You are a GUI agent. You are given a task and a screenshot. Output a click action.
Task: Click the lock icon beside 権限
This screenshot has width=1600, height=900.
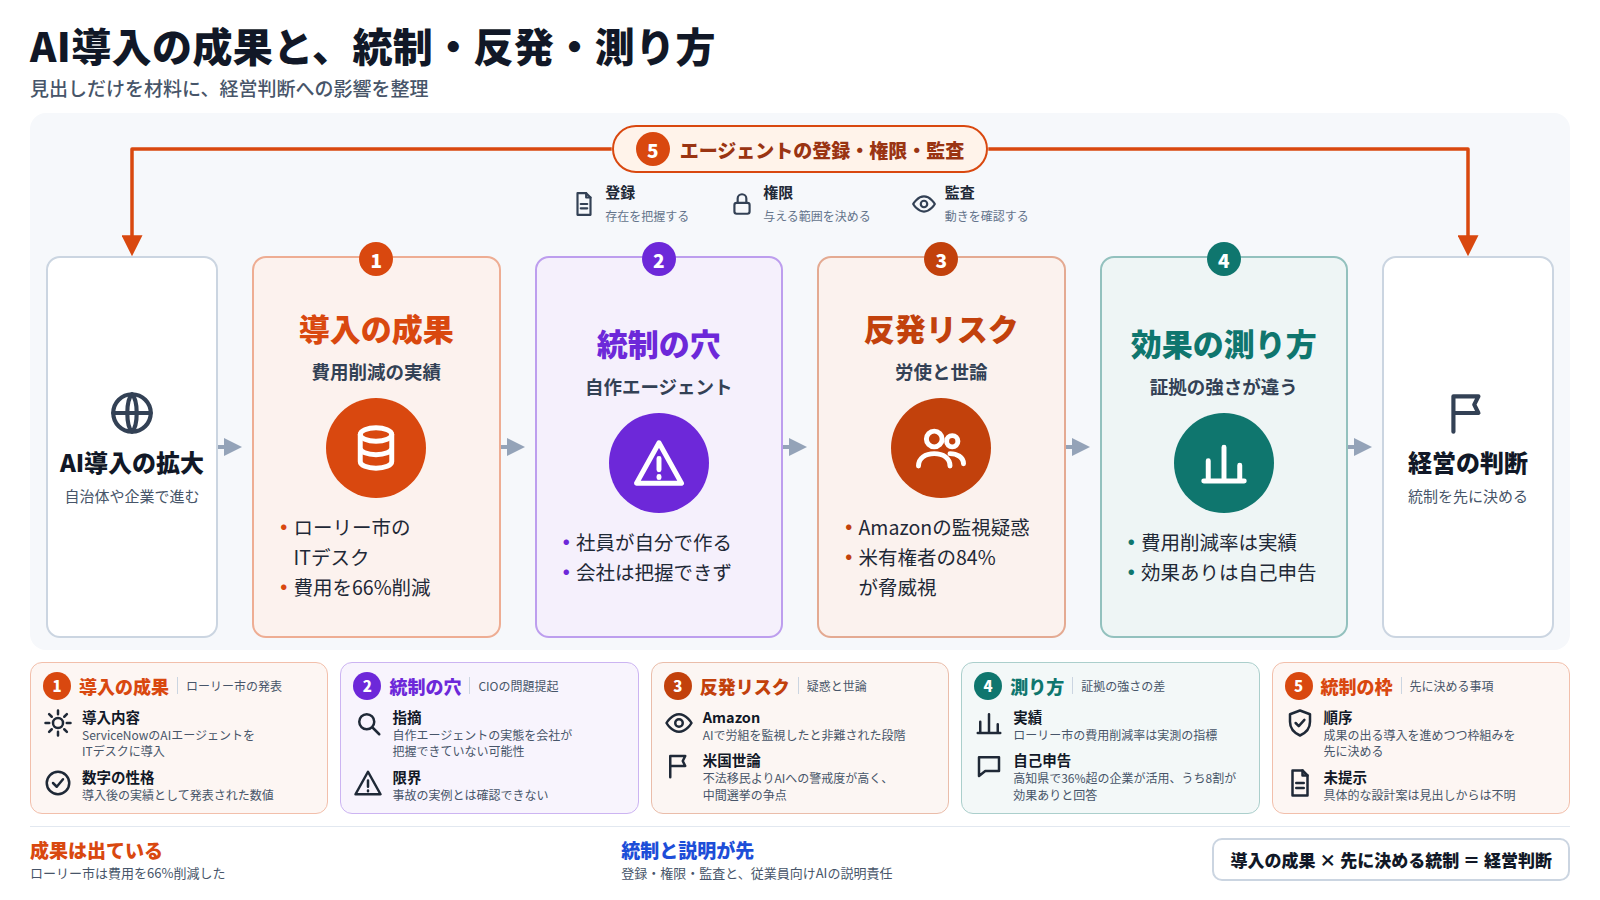[742, 204]
